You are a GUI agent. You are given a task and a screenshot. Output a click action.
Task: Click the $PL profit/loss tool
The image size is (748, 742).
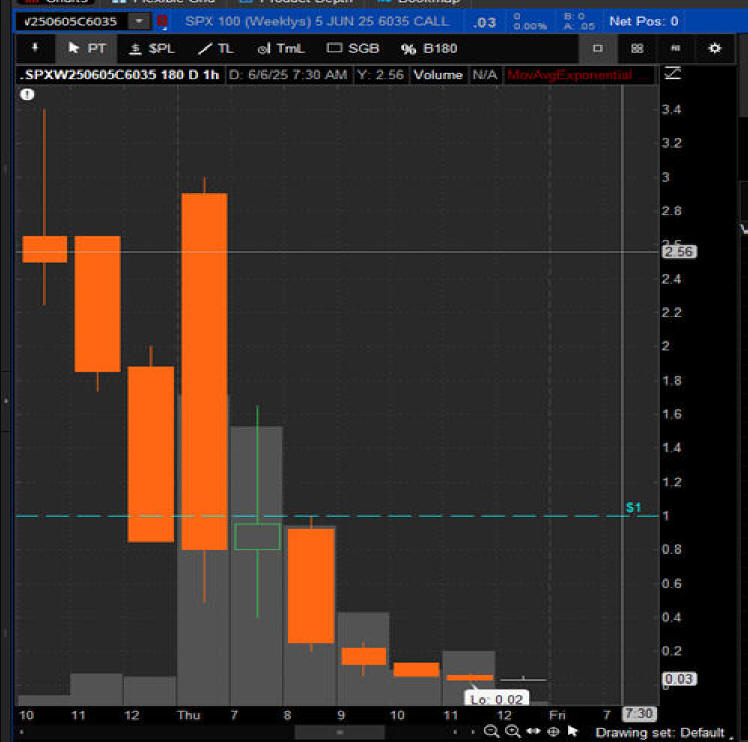click(152, 48)
